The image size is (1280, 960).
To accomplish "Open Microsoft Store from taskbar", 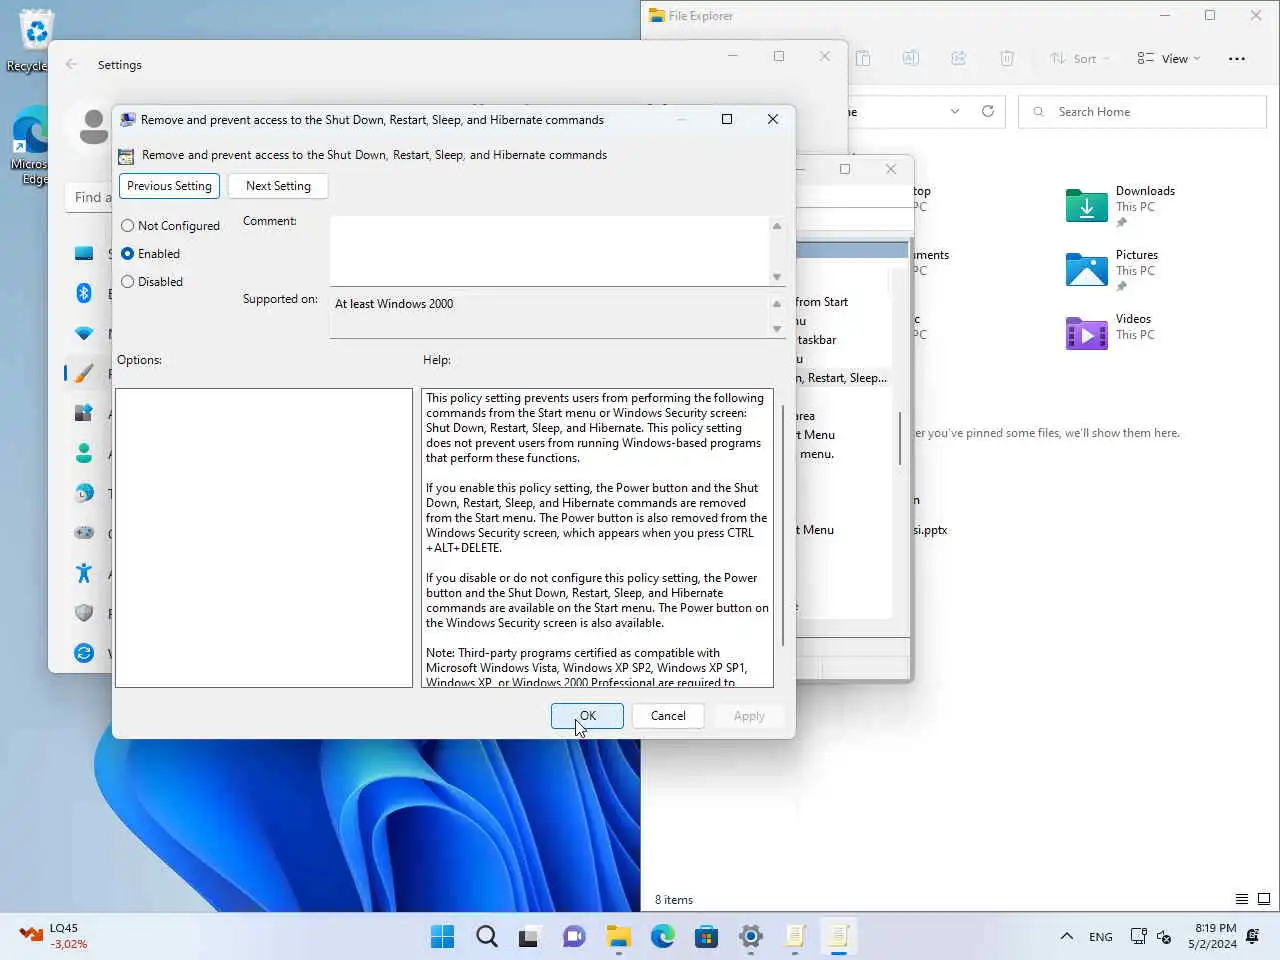I will tap(707, 936).
